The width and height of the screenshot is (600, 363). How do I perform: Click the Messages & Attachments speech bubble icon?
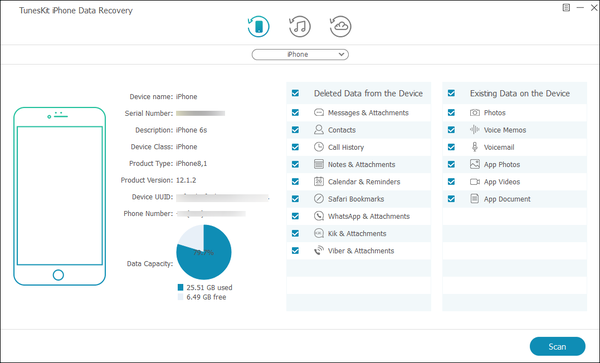tap(319, 112)
